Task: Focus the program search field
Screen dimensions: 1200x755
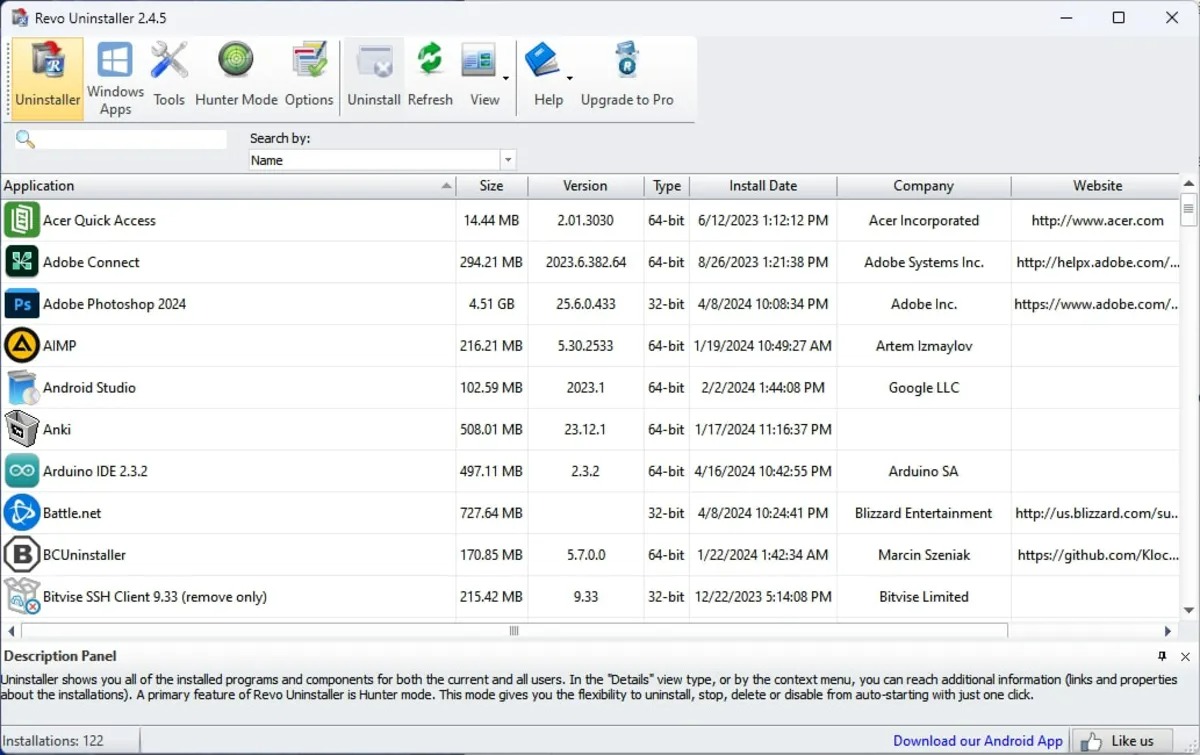Action: [x=132, y=140]
